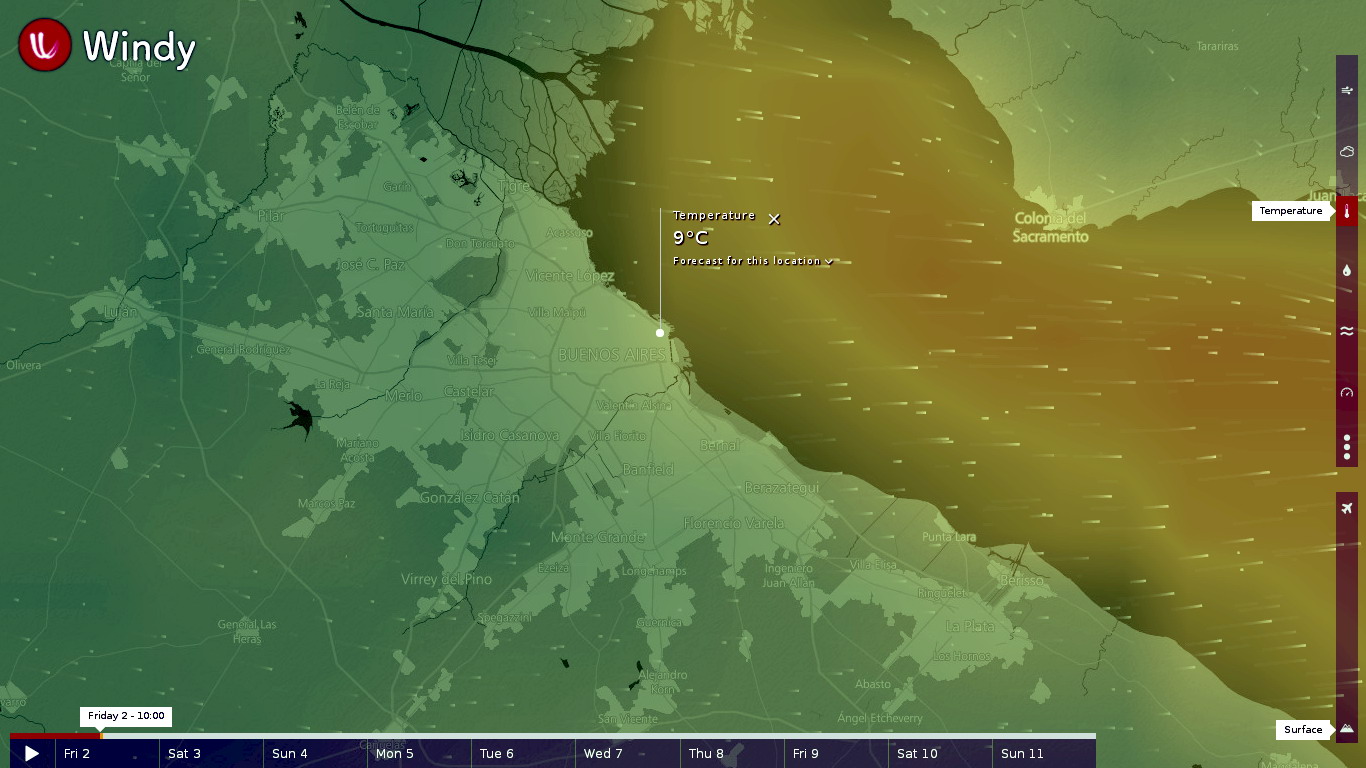Click La Plata map label
The height and width of the screenshot is (768, 1366).
[970, 626]
